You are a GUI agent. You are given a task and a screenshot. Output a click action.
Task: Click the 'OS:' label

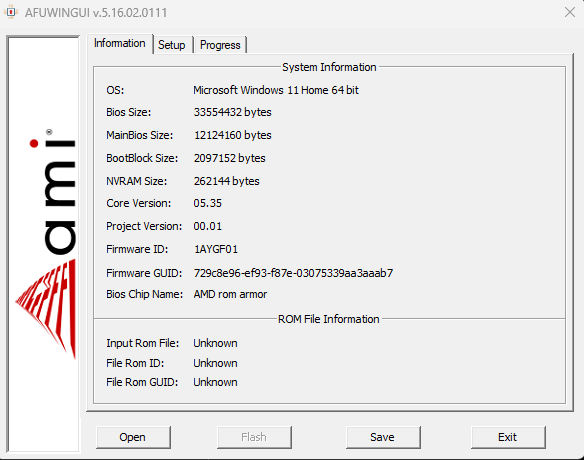coord(115,90)
